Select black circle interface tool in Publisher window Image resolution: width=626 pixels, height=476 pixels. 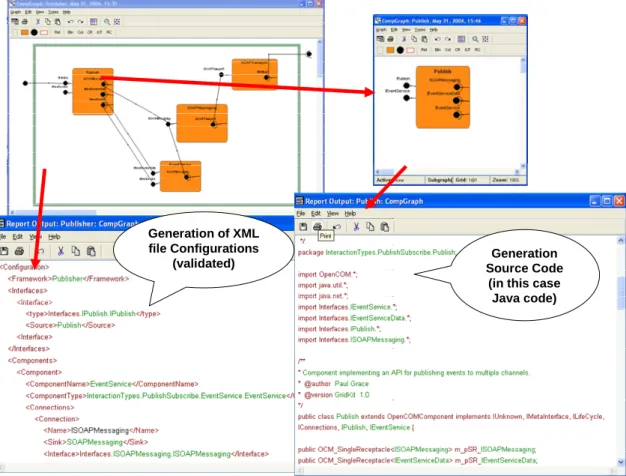(x=34, y=32)
